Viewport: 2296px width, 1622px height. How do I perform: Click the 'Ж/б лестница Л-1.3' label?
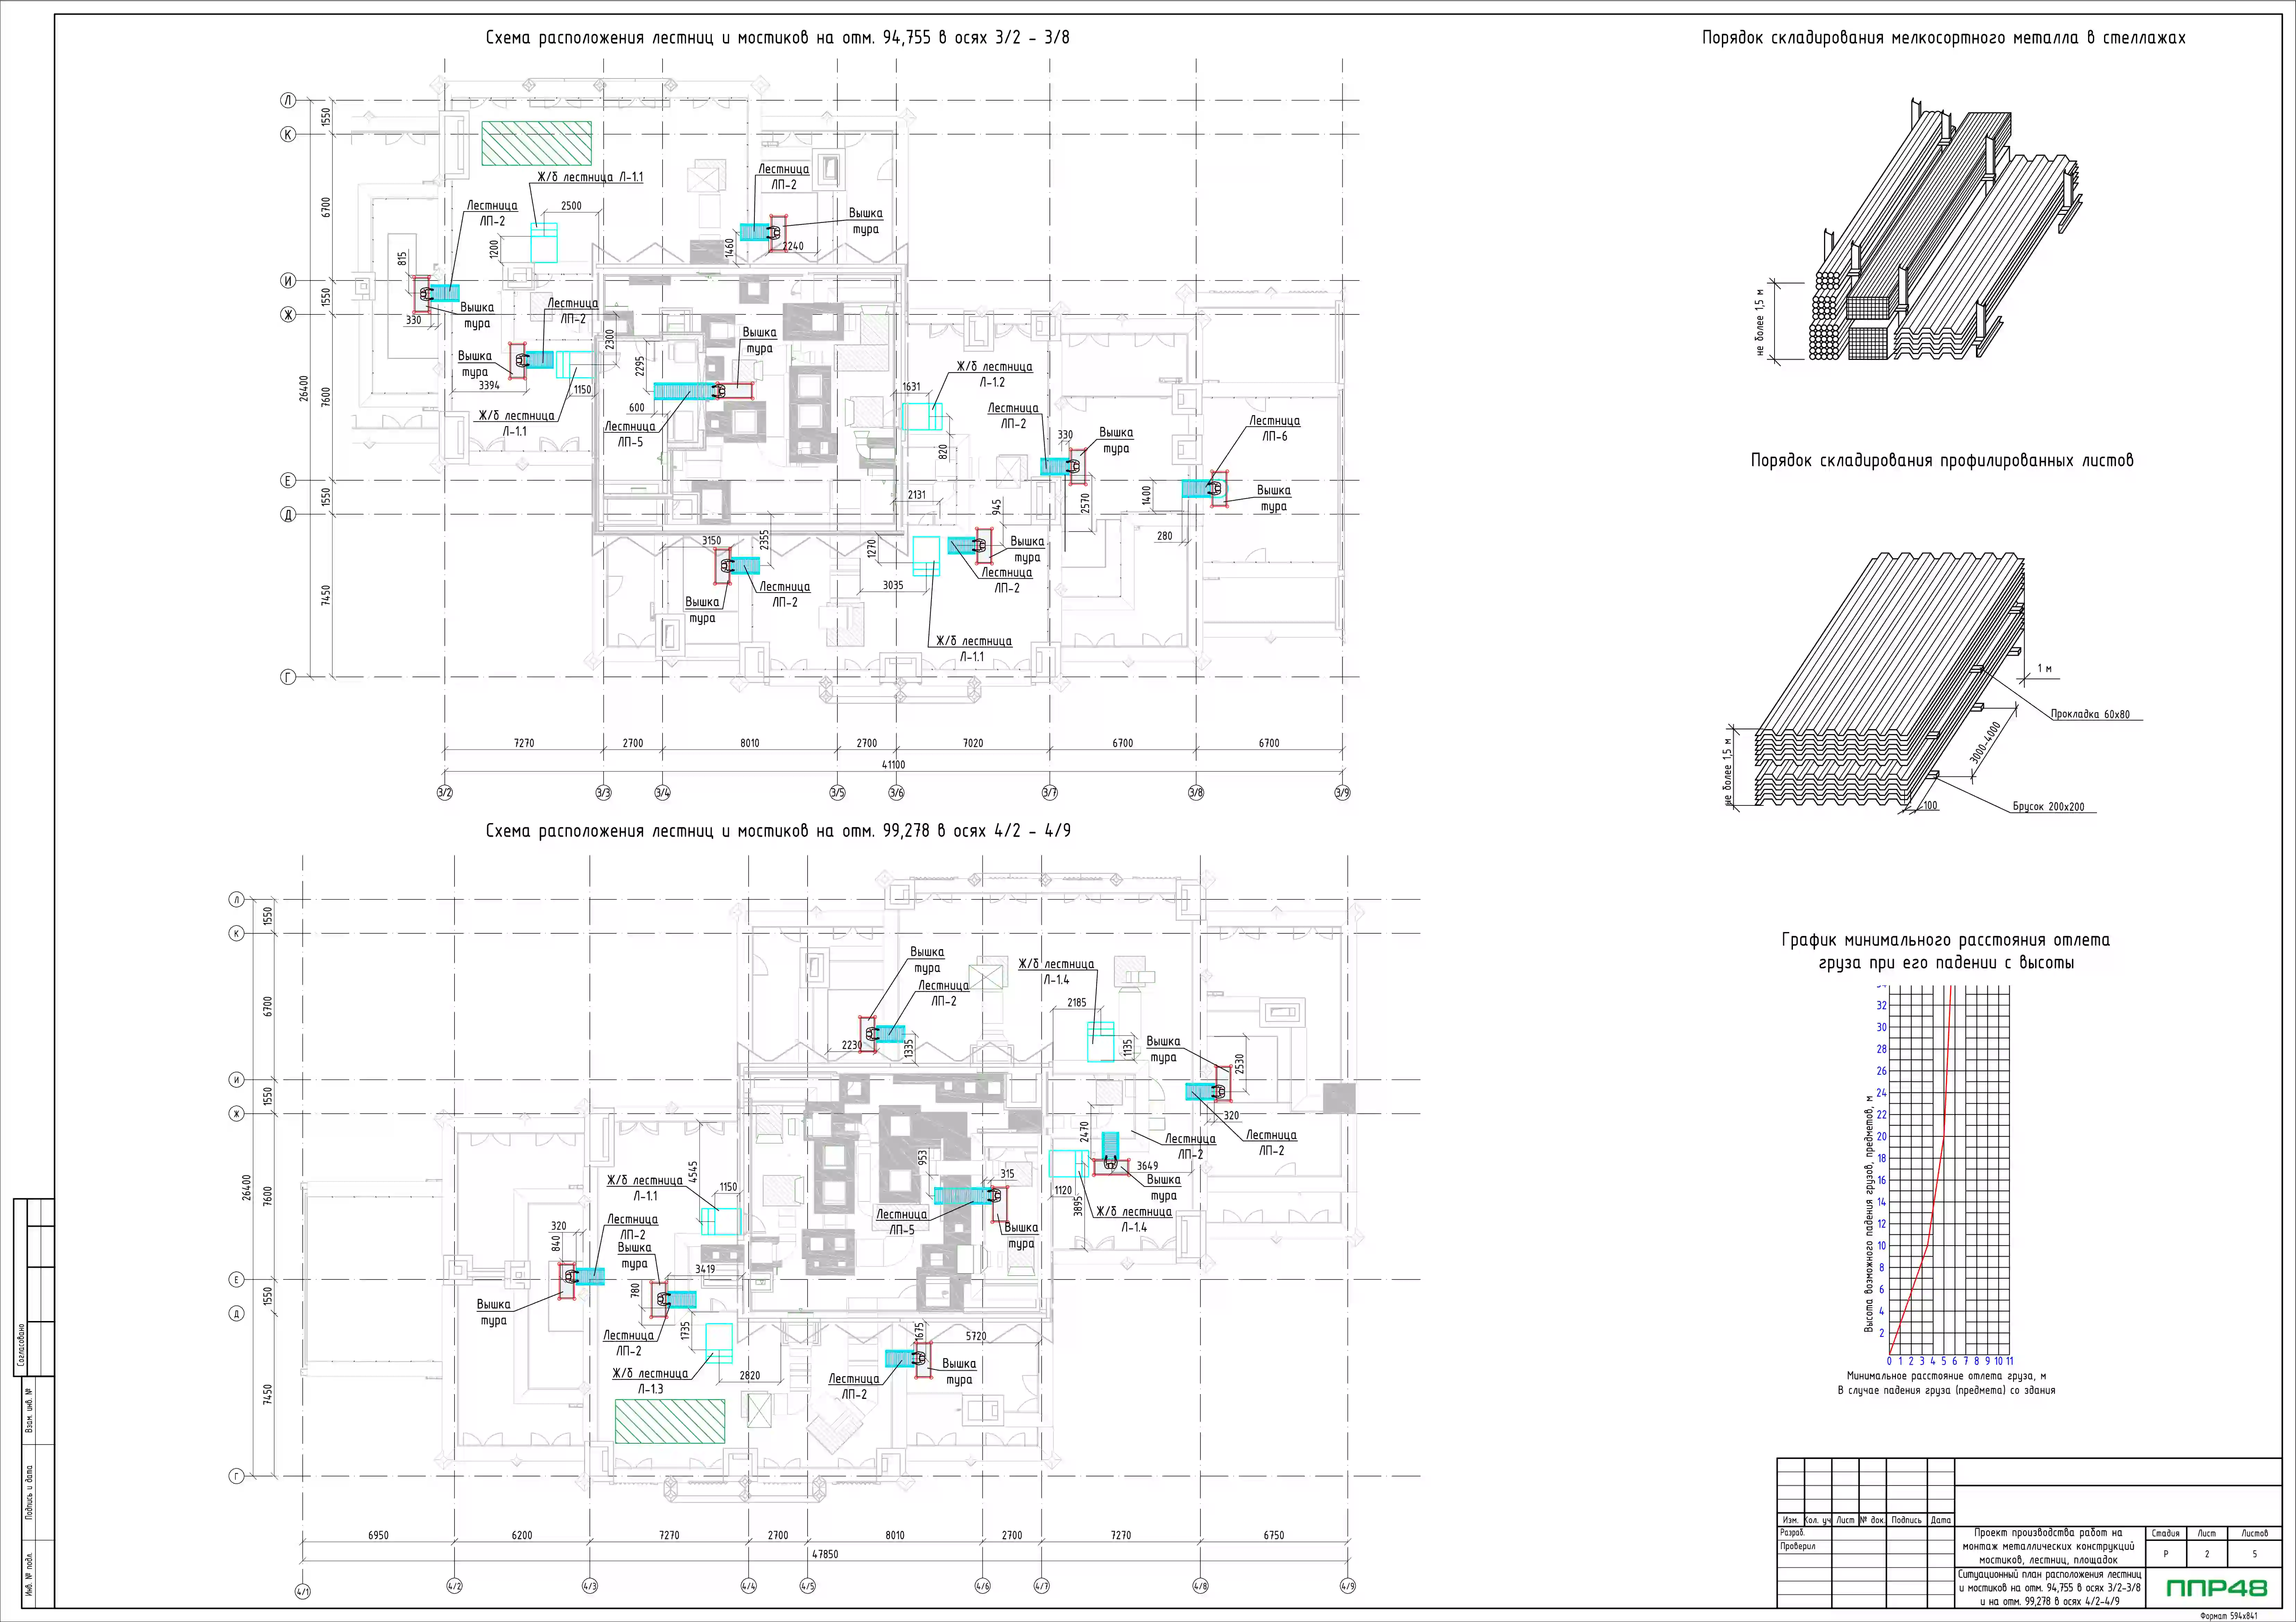650,1381
